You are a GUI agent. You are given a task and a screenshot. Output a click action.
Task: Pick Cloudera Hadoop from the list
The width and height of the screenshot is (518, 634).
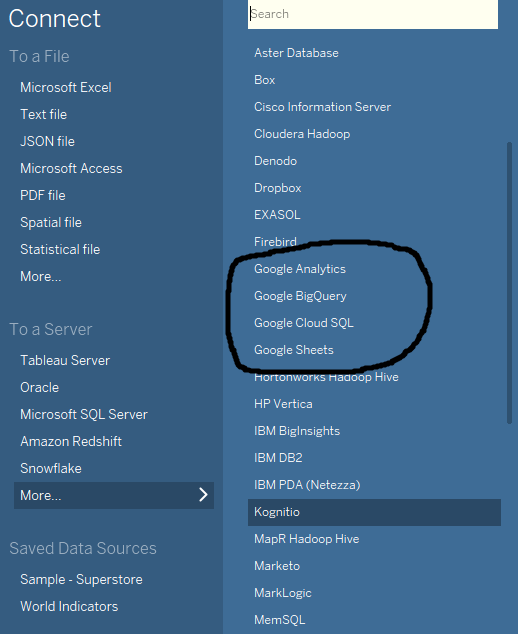pos(302,134)
